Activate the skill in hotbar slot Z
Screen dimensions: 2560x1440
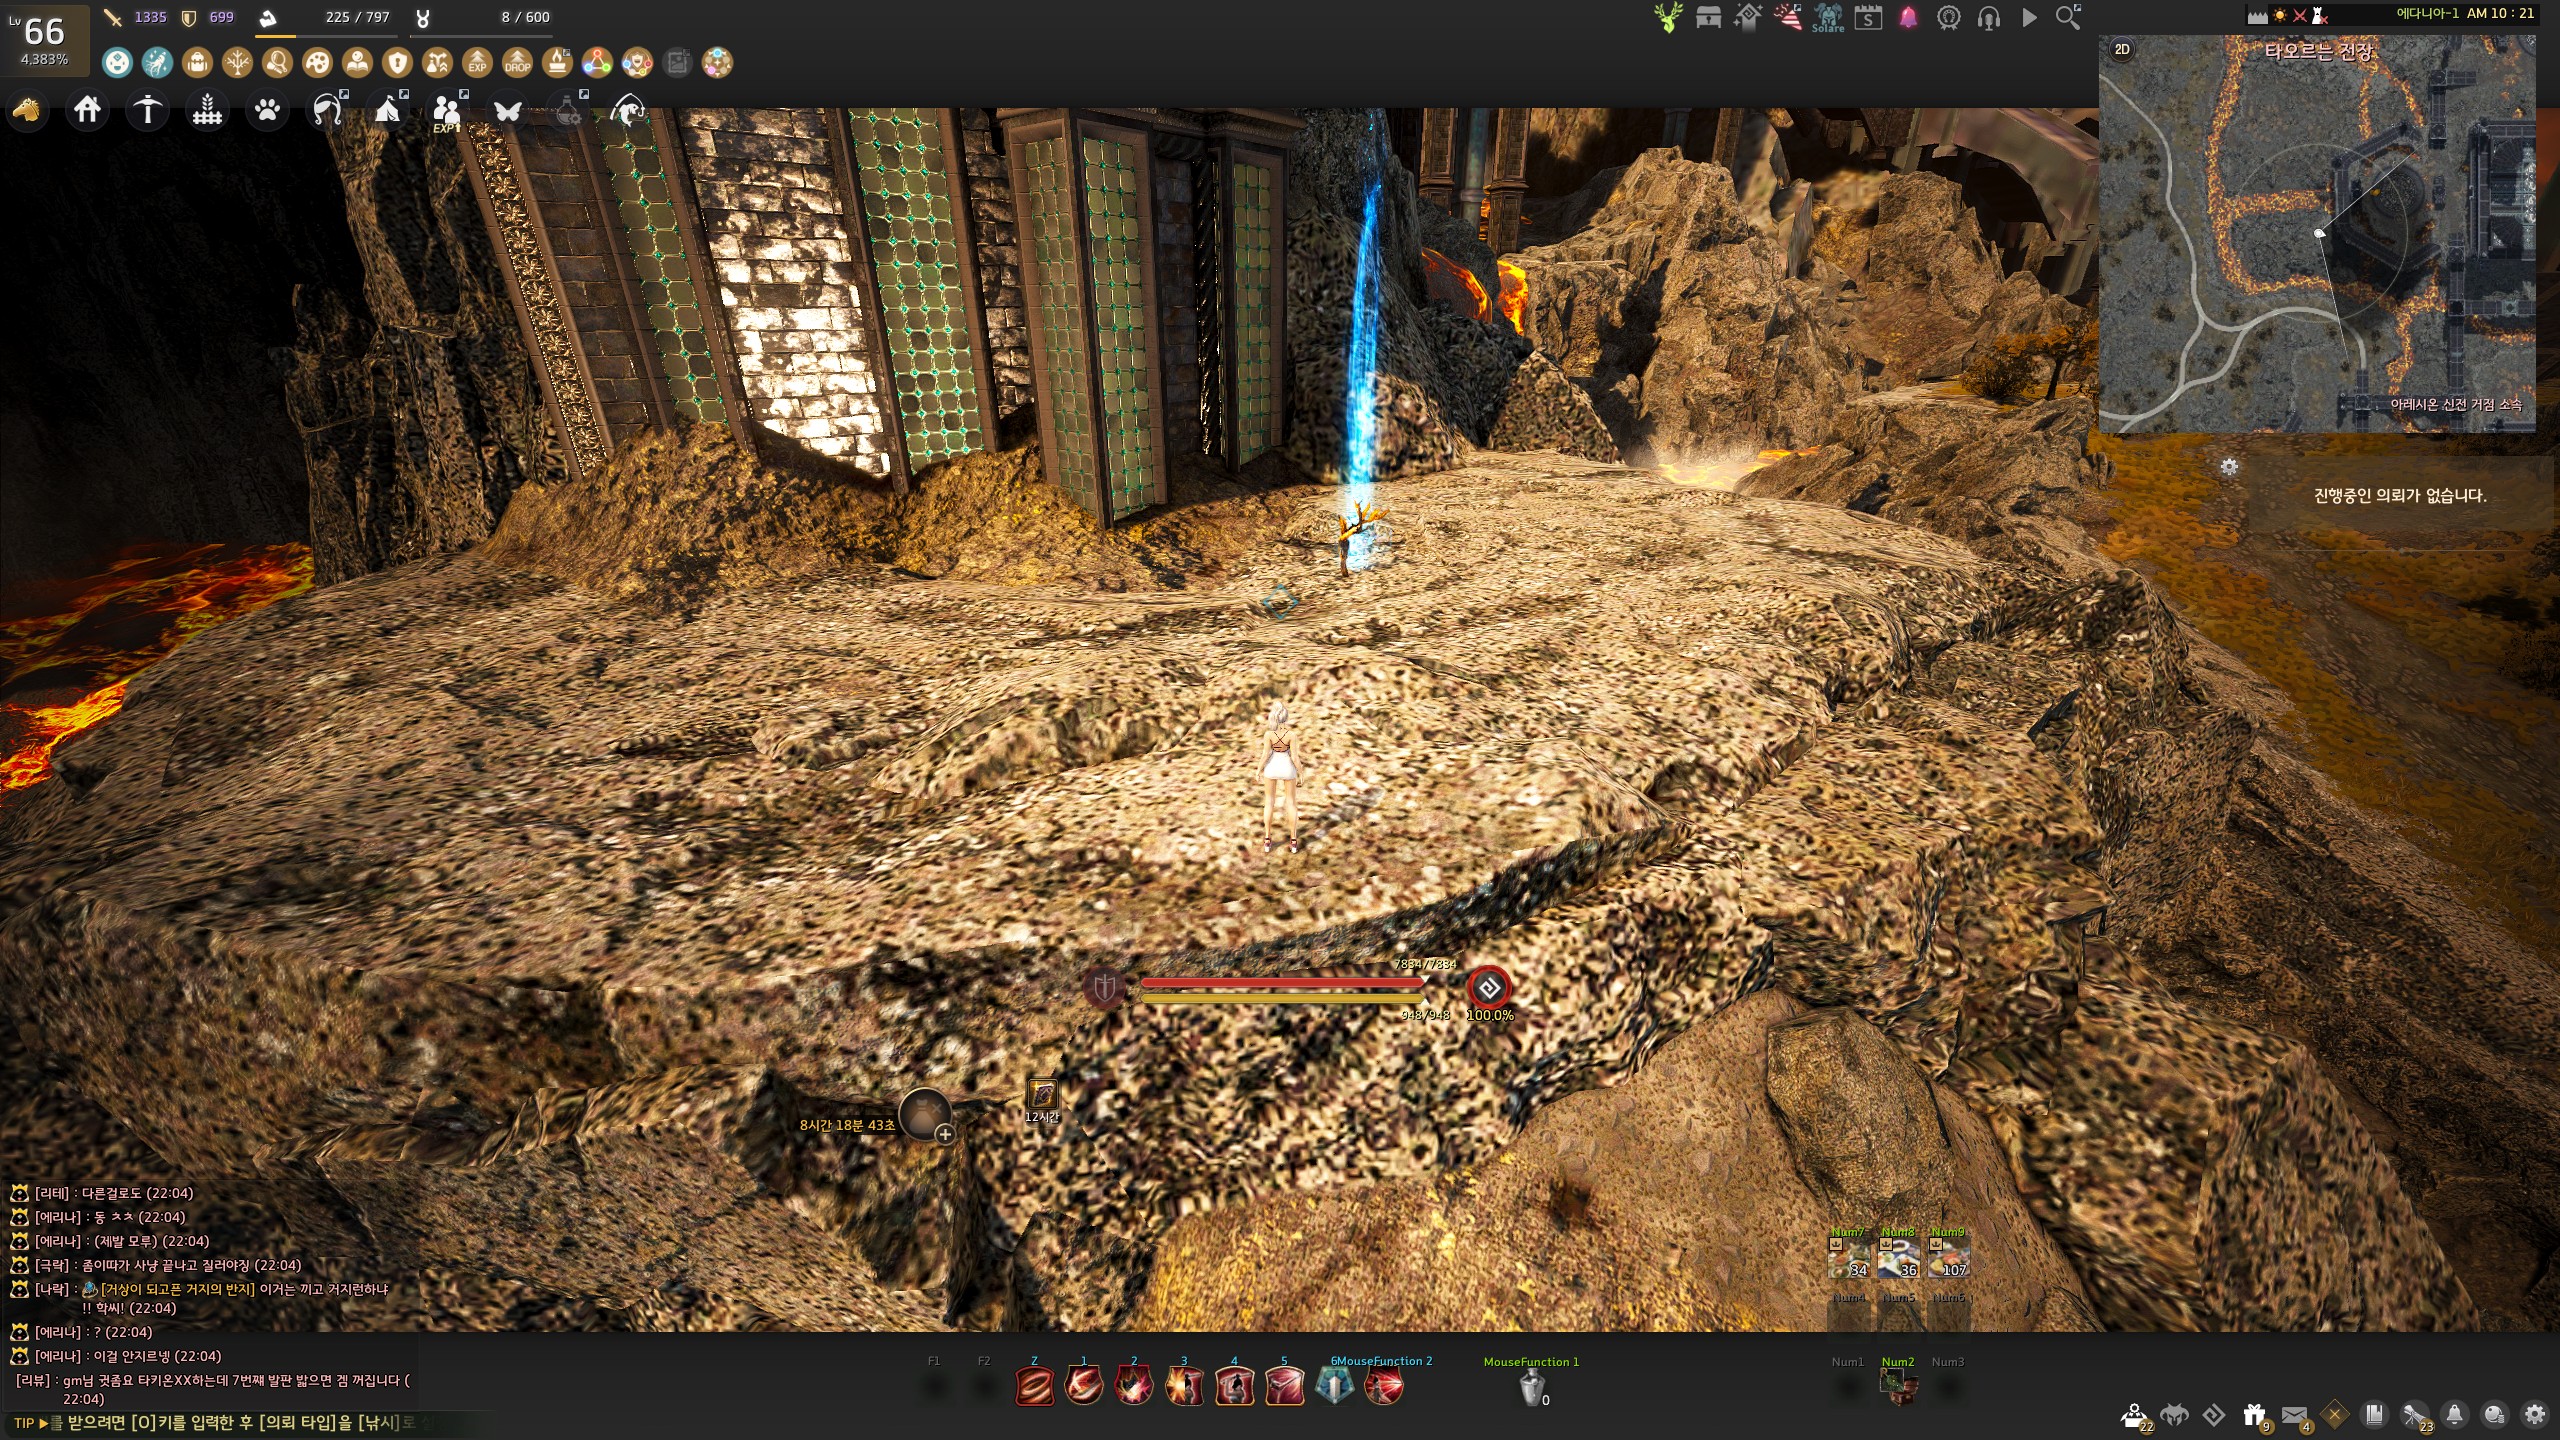tap(1034, 1387)
